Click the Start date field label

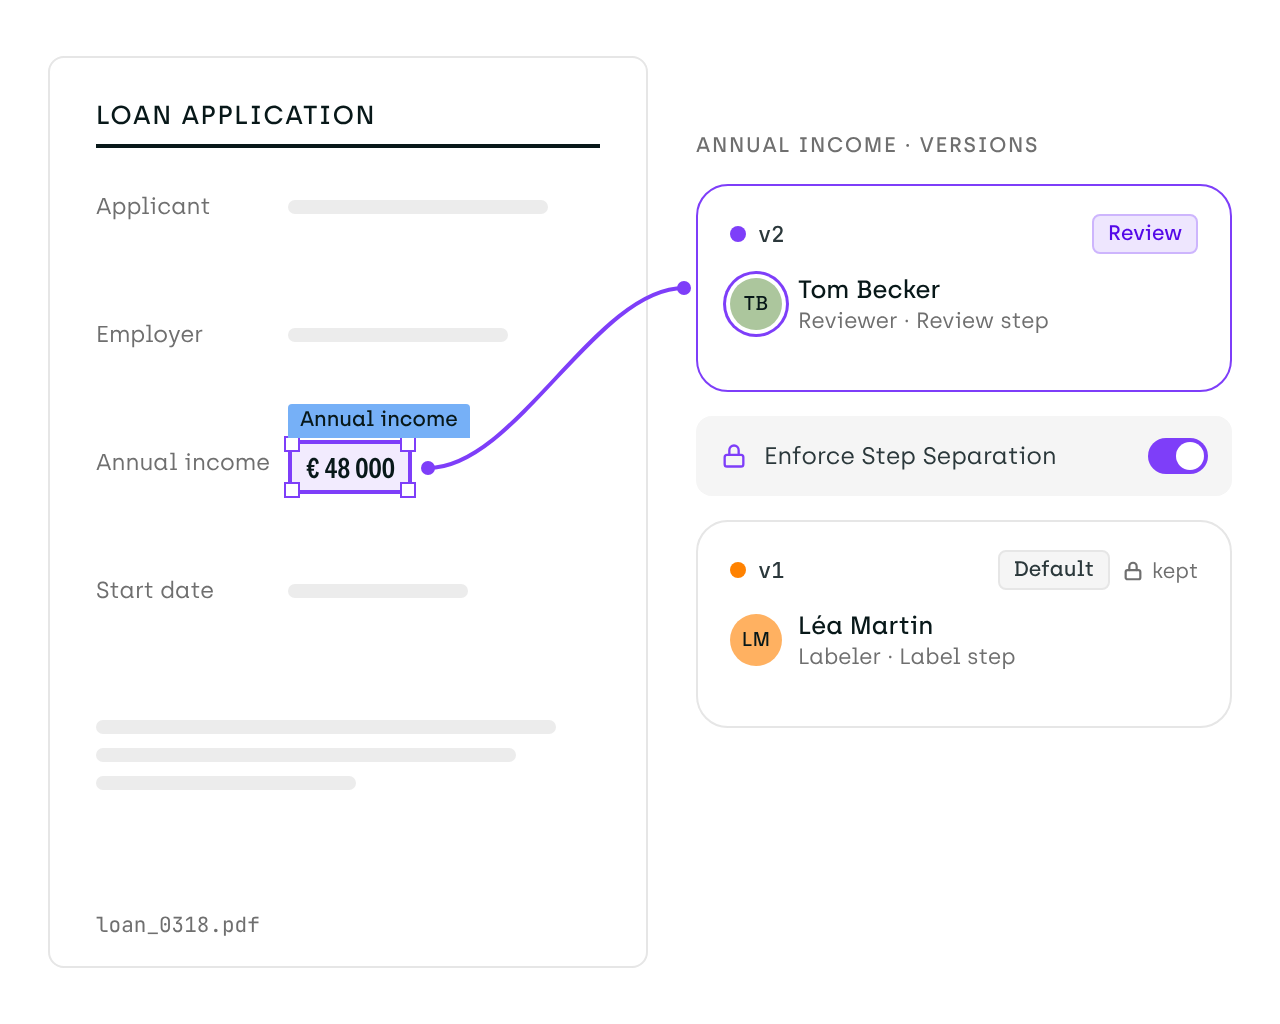[x=155, y=591]
